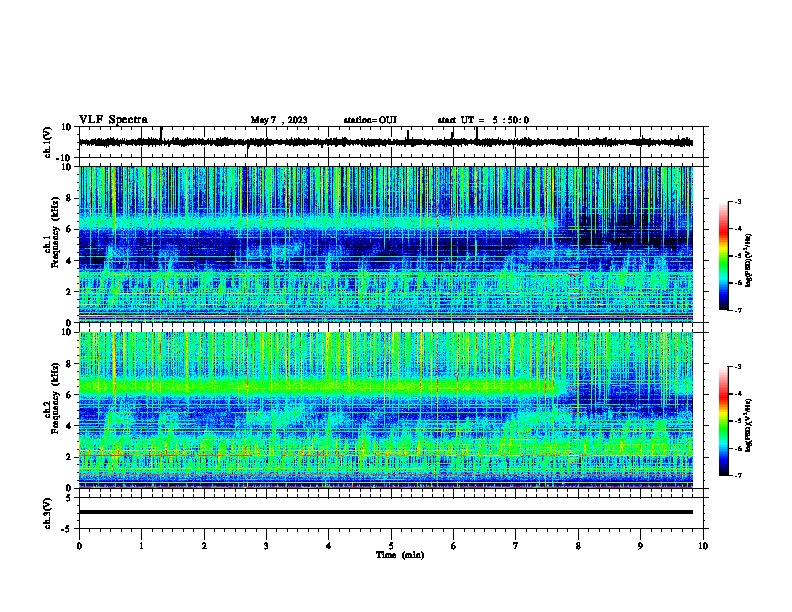Click the "8" kHz tick on ch.1 spectrogram
This screenshot has width=792, height=612.
coord(70,198)
